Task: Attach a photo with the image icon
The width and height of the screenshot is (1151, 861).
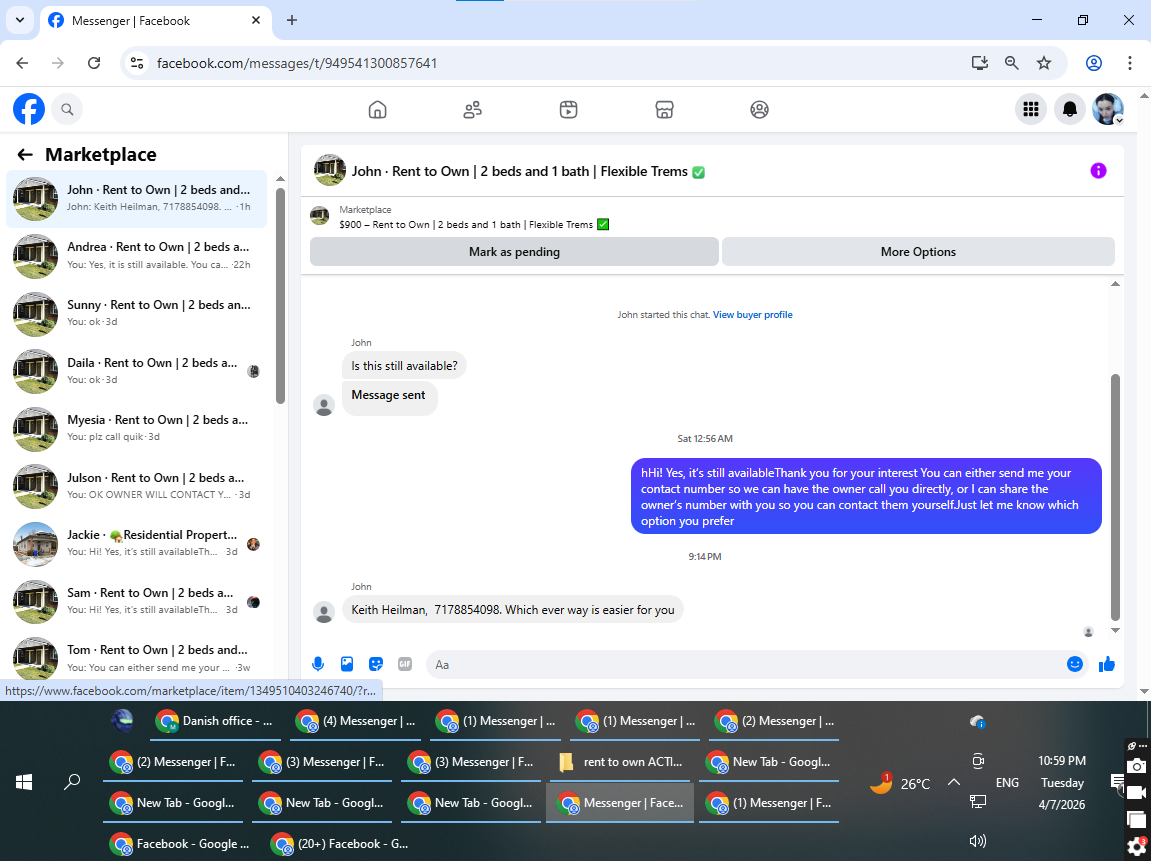Action: point(347,664)
